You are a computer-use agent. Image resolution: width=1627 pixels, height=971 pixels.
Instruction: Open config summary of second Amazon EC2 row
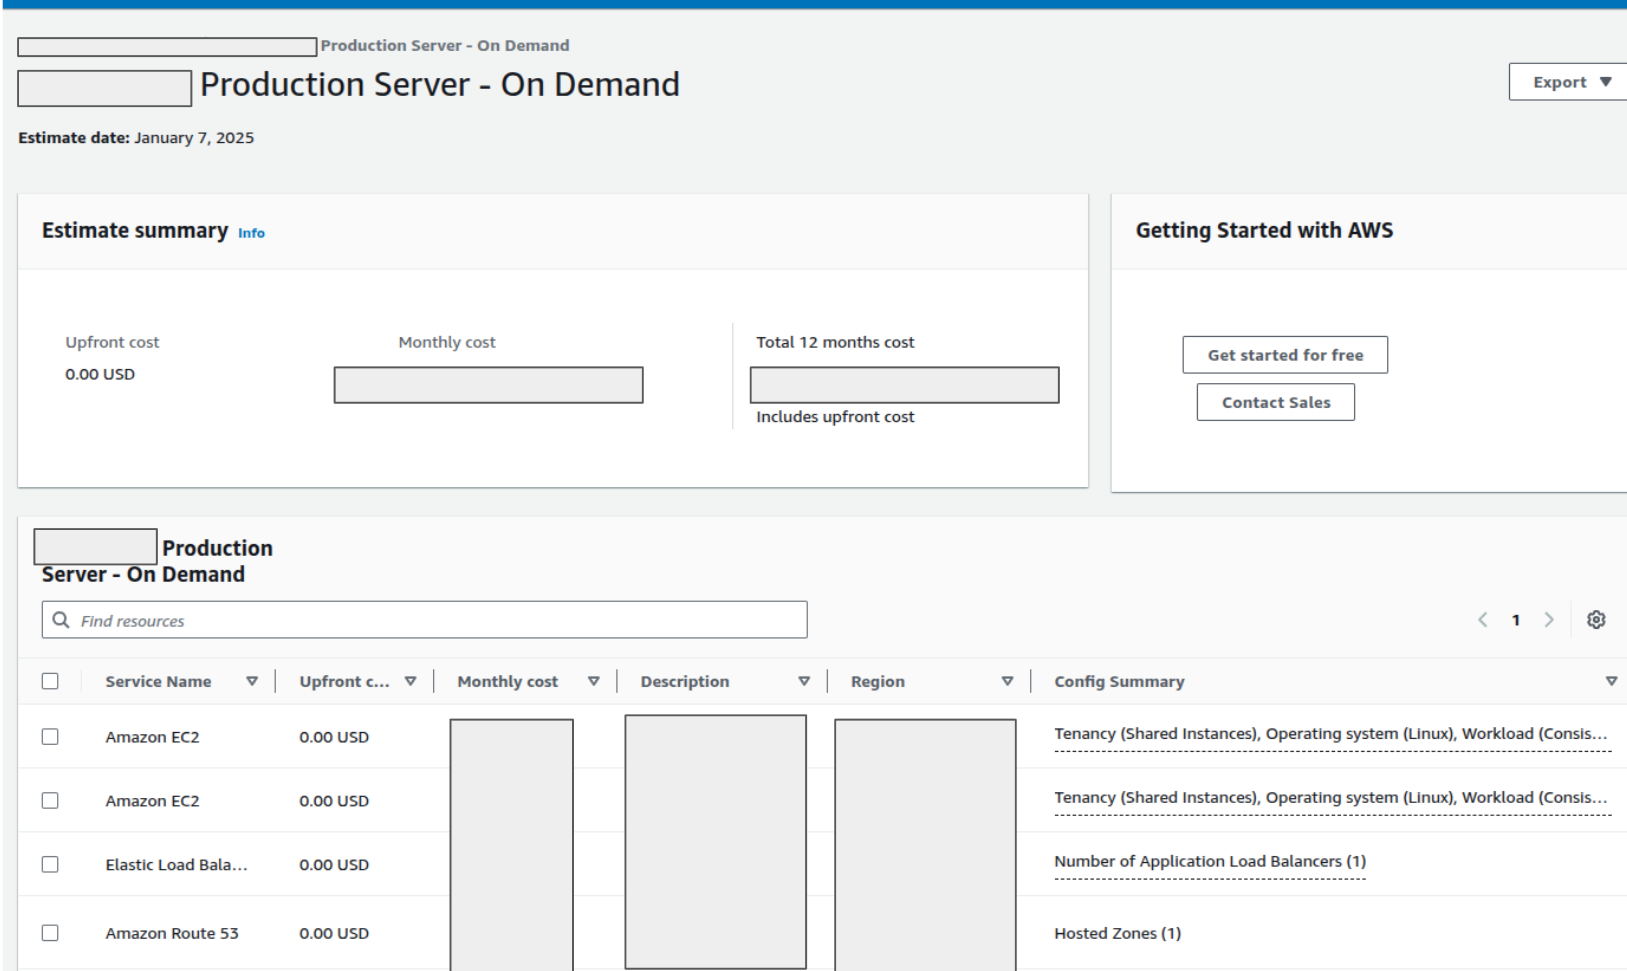point(1331,798)
